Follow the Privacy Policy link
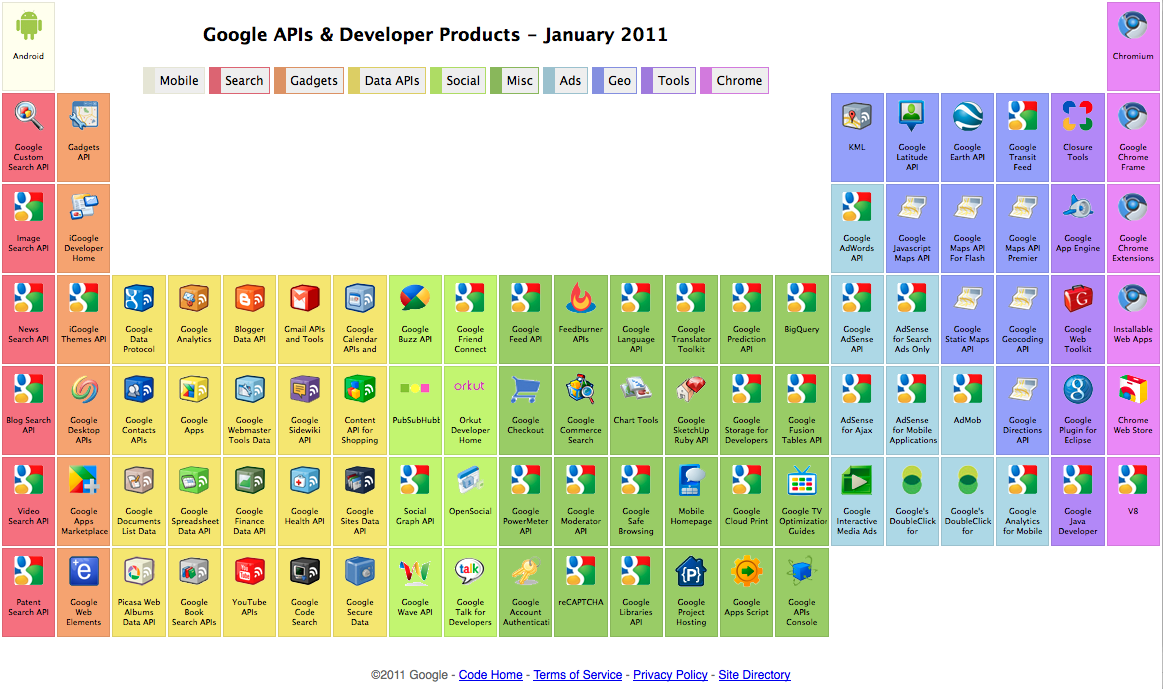 (x=670, y=675)
